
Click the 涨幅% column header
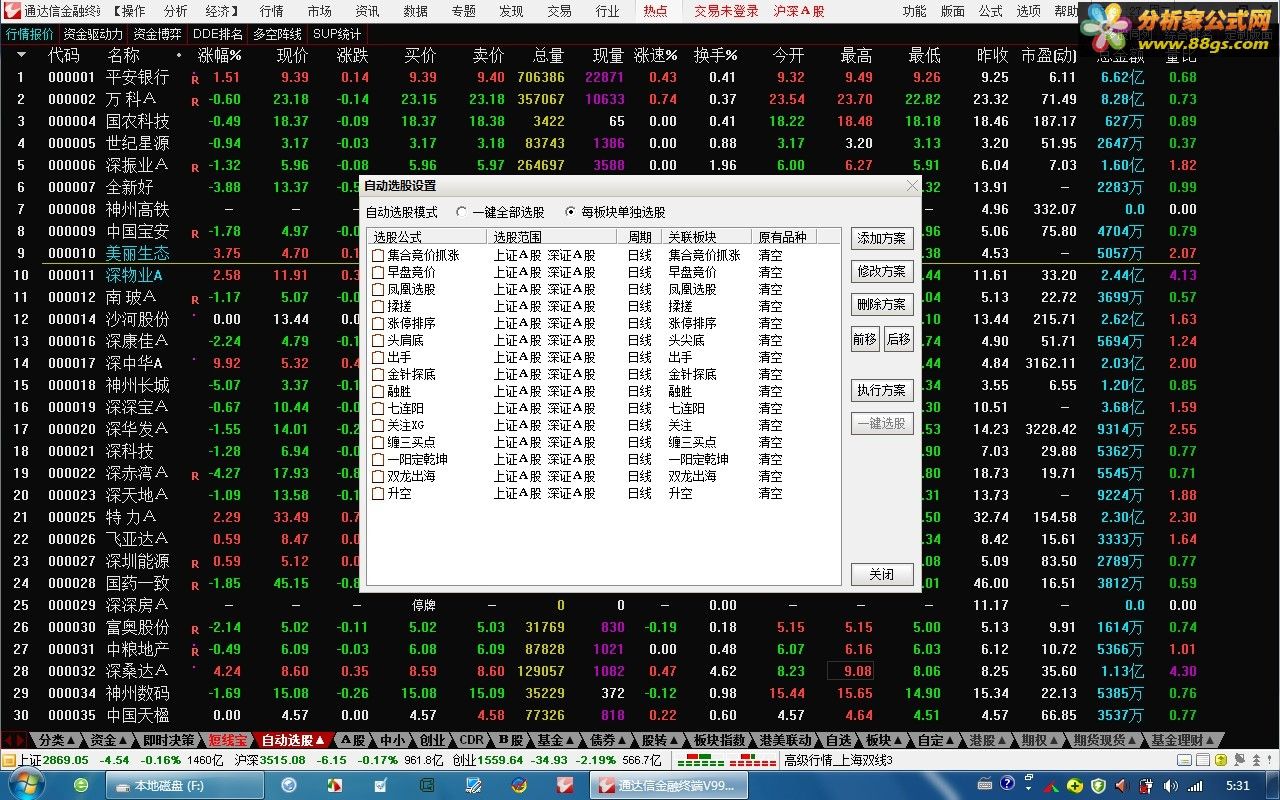(x=219, y=56)
